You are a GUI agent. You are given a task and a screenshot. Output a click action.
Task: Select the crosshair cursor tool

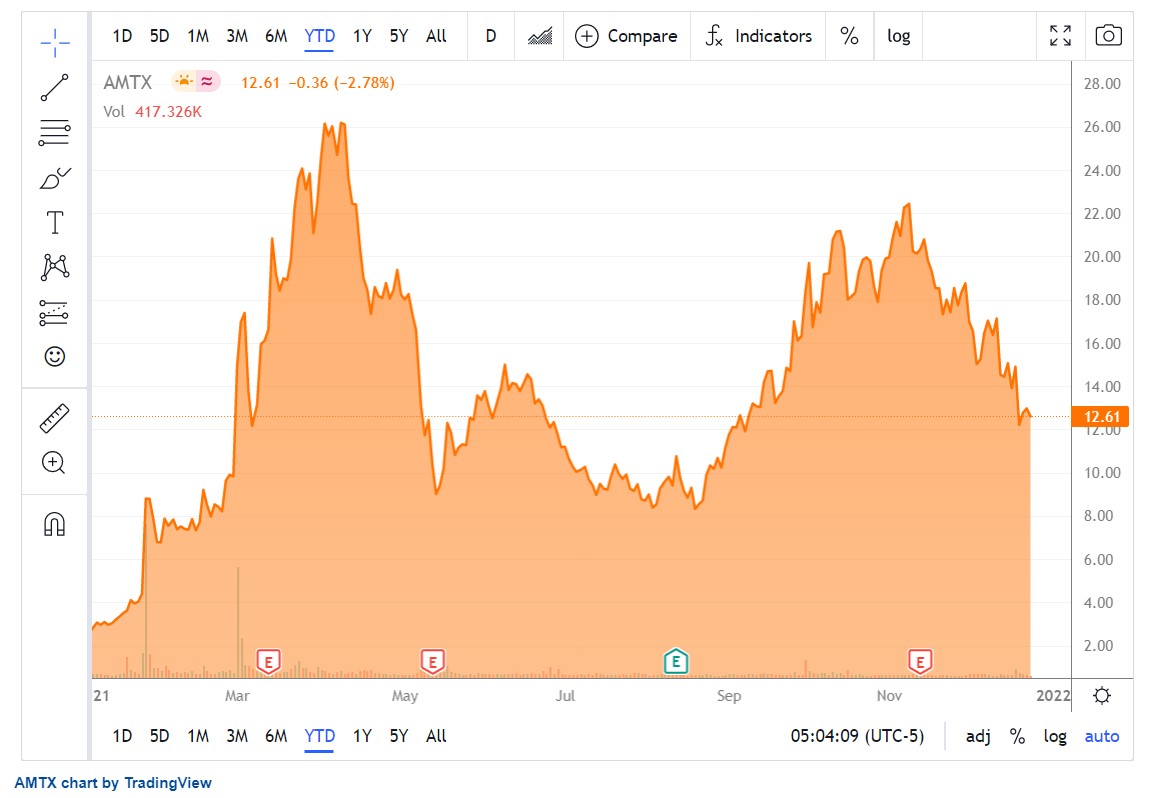click(x=55, y=43)
